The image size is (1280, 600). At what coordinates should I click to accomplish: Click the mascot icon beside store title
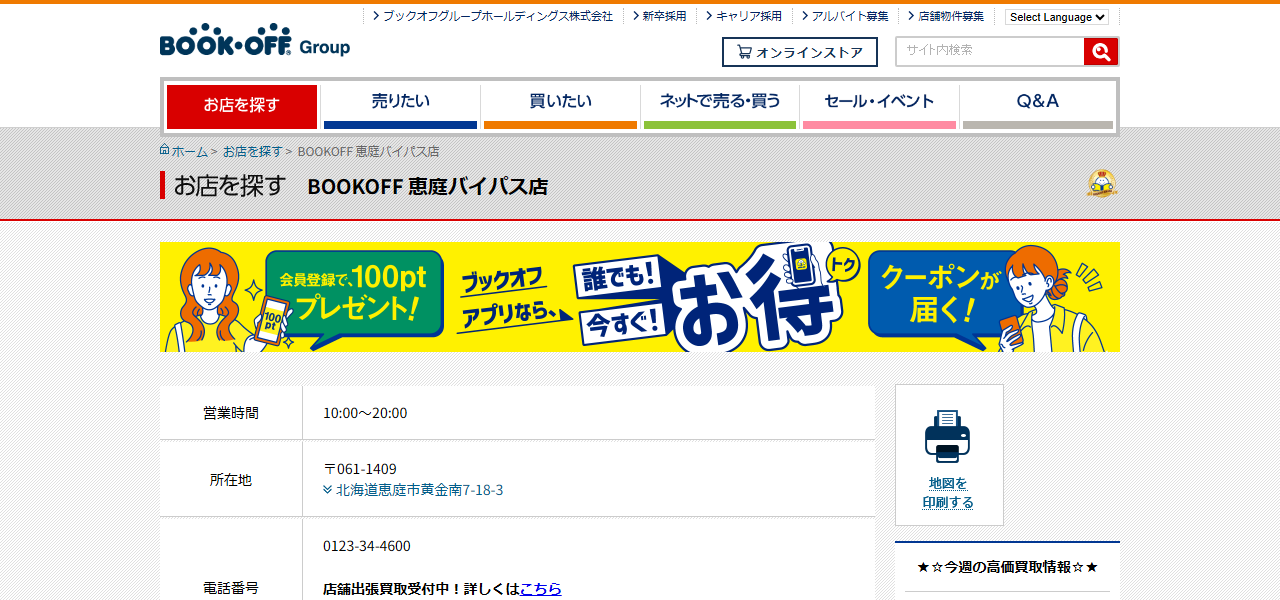(x=1102, y=183)
